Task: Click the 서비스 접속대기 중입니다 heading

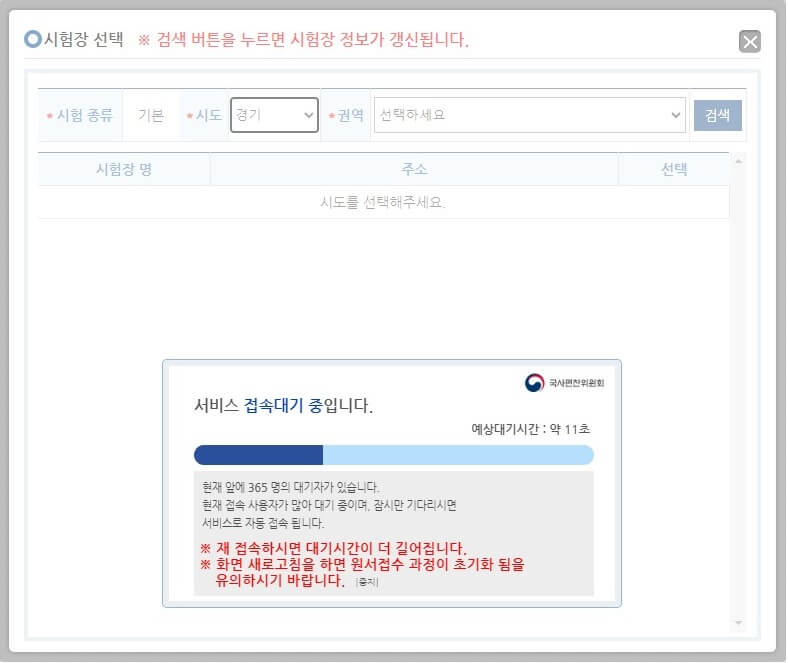Action: point(283,405)
